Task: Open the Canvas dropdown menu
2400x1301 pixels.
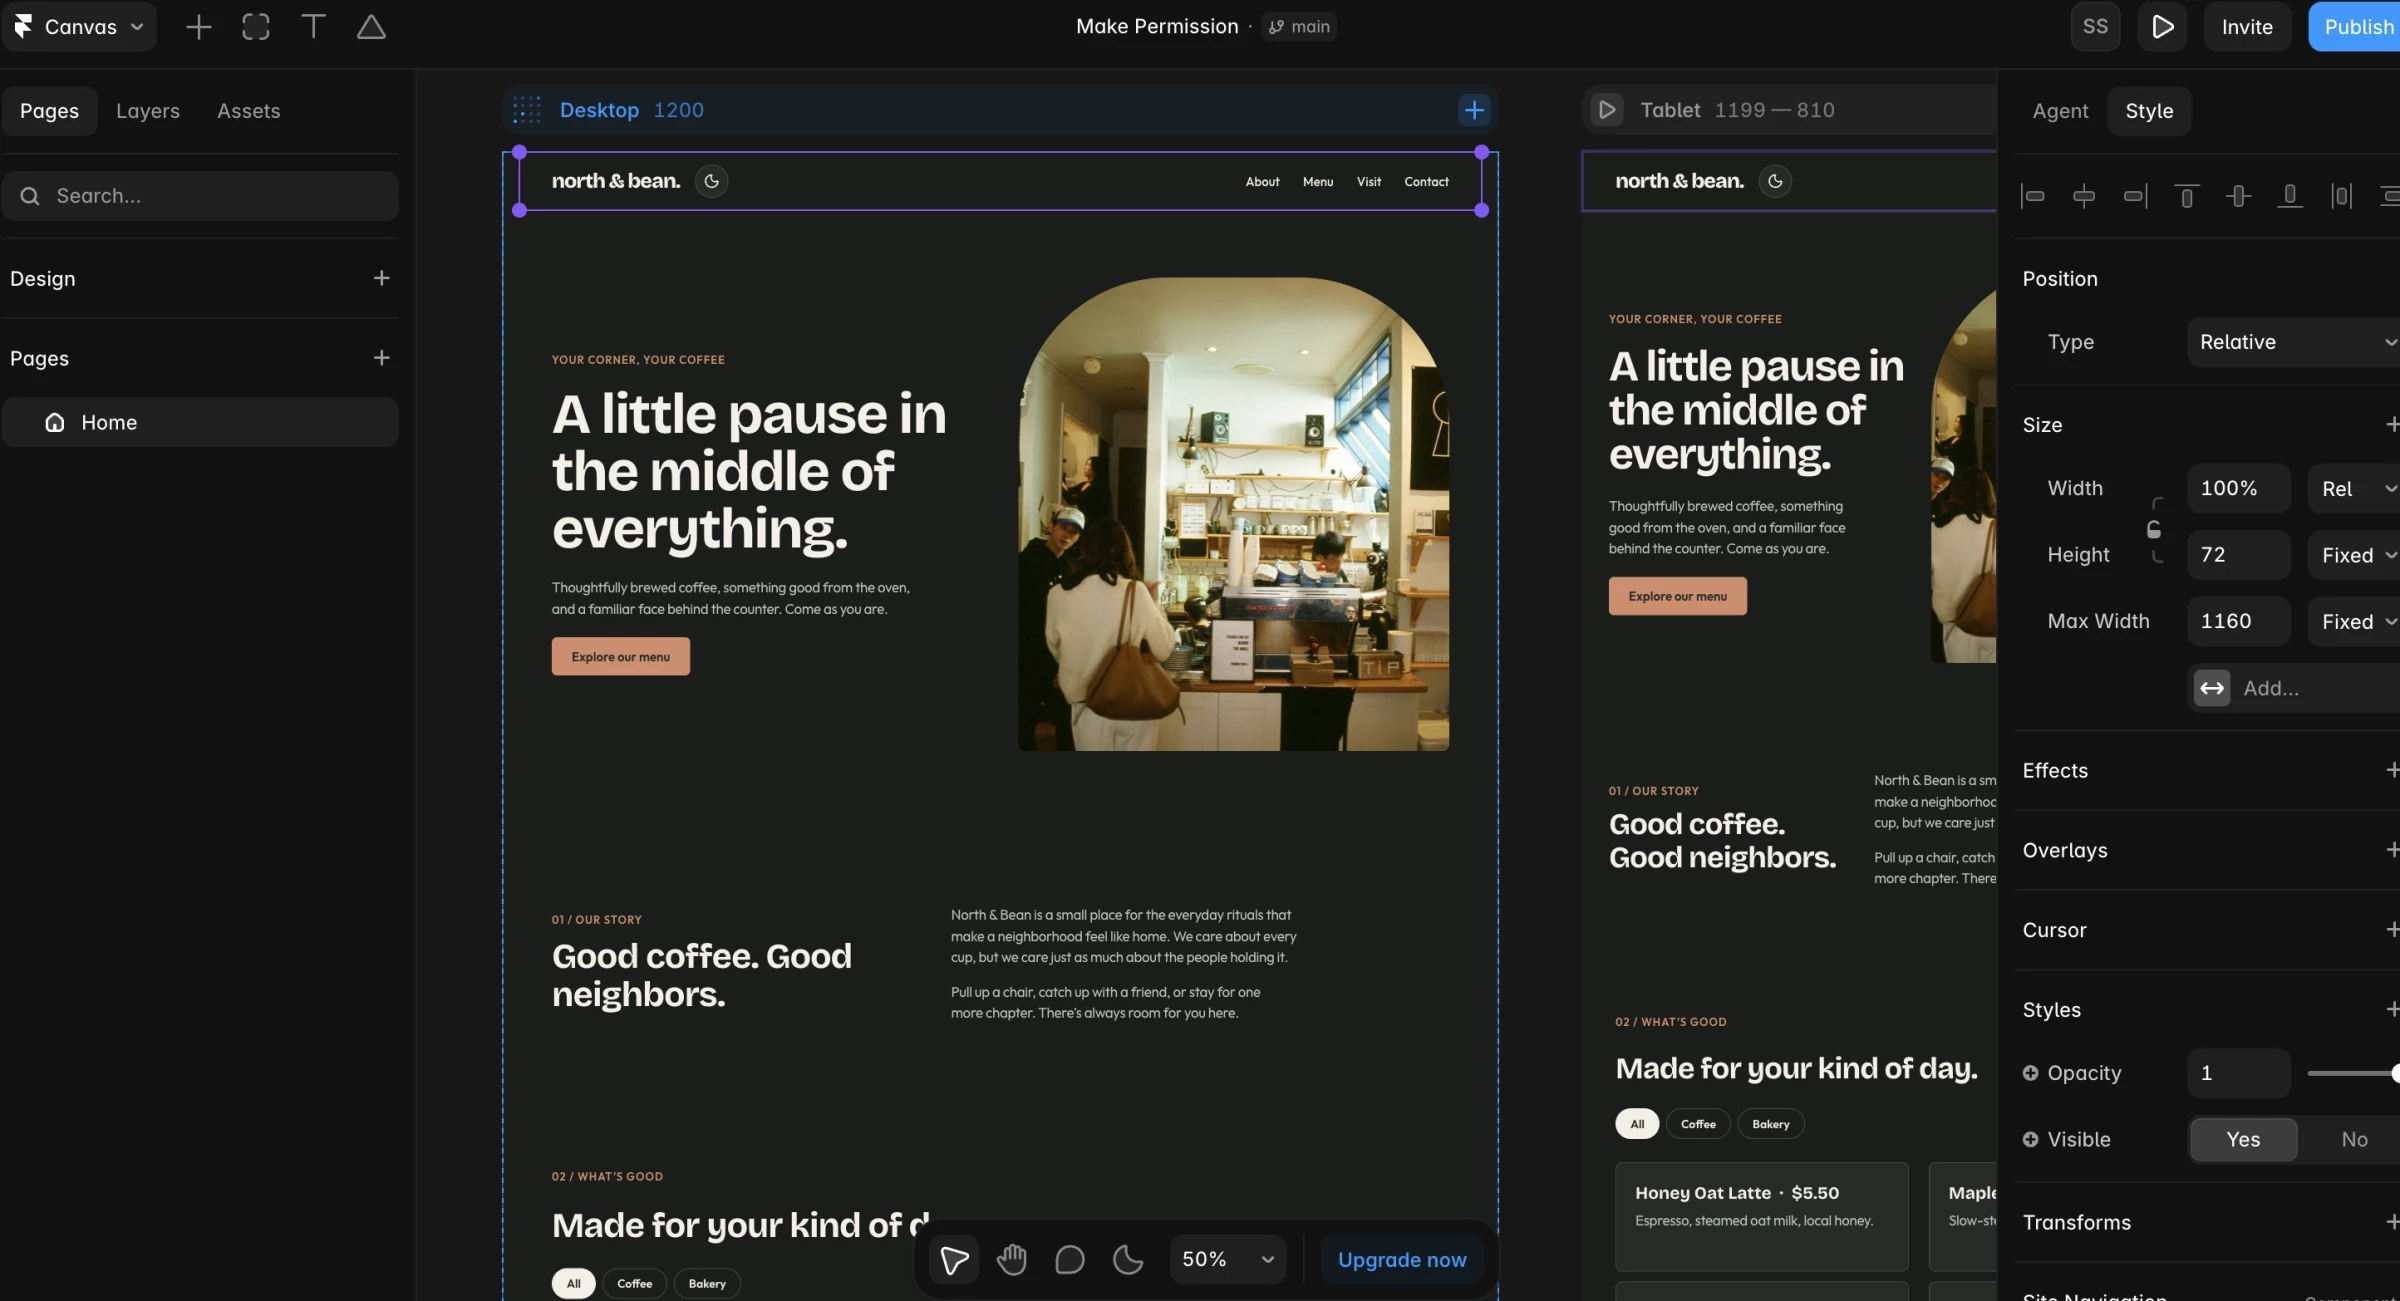Action: coord(80,27)
